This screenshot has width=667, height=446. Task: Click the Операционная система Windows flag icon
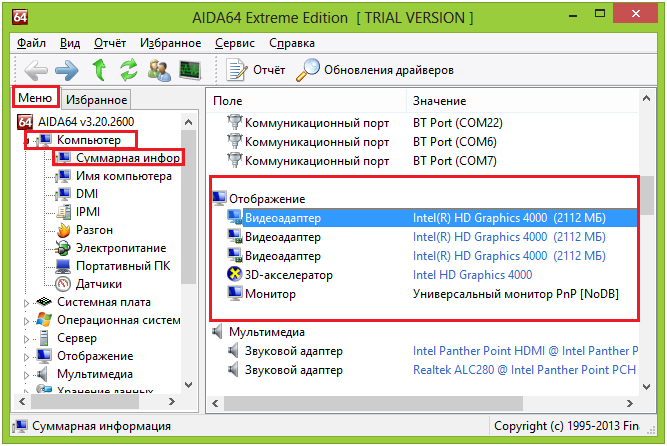coord(44,320)
